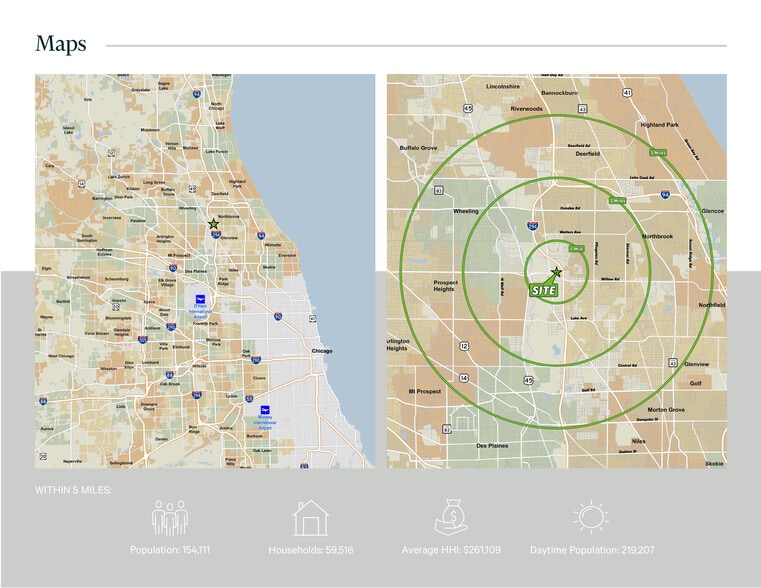This screenshot has width=761, height=588.
Task: Select the Population: 154,111 text
Action: [169, 551]
